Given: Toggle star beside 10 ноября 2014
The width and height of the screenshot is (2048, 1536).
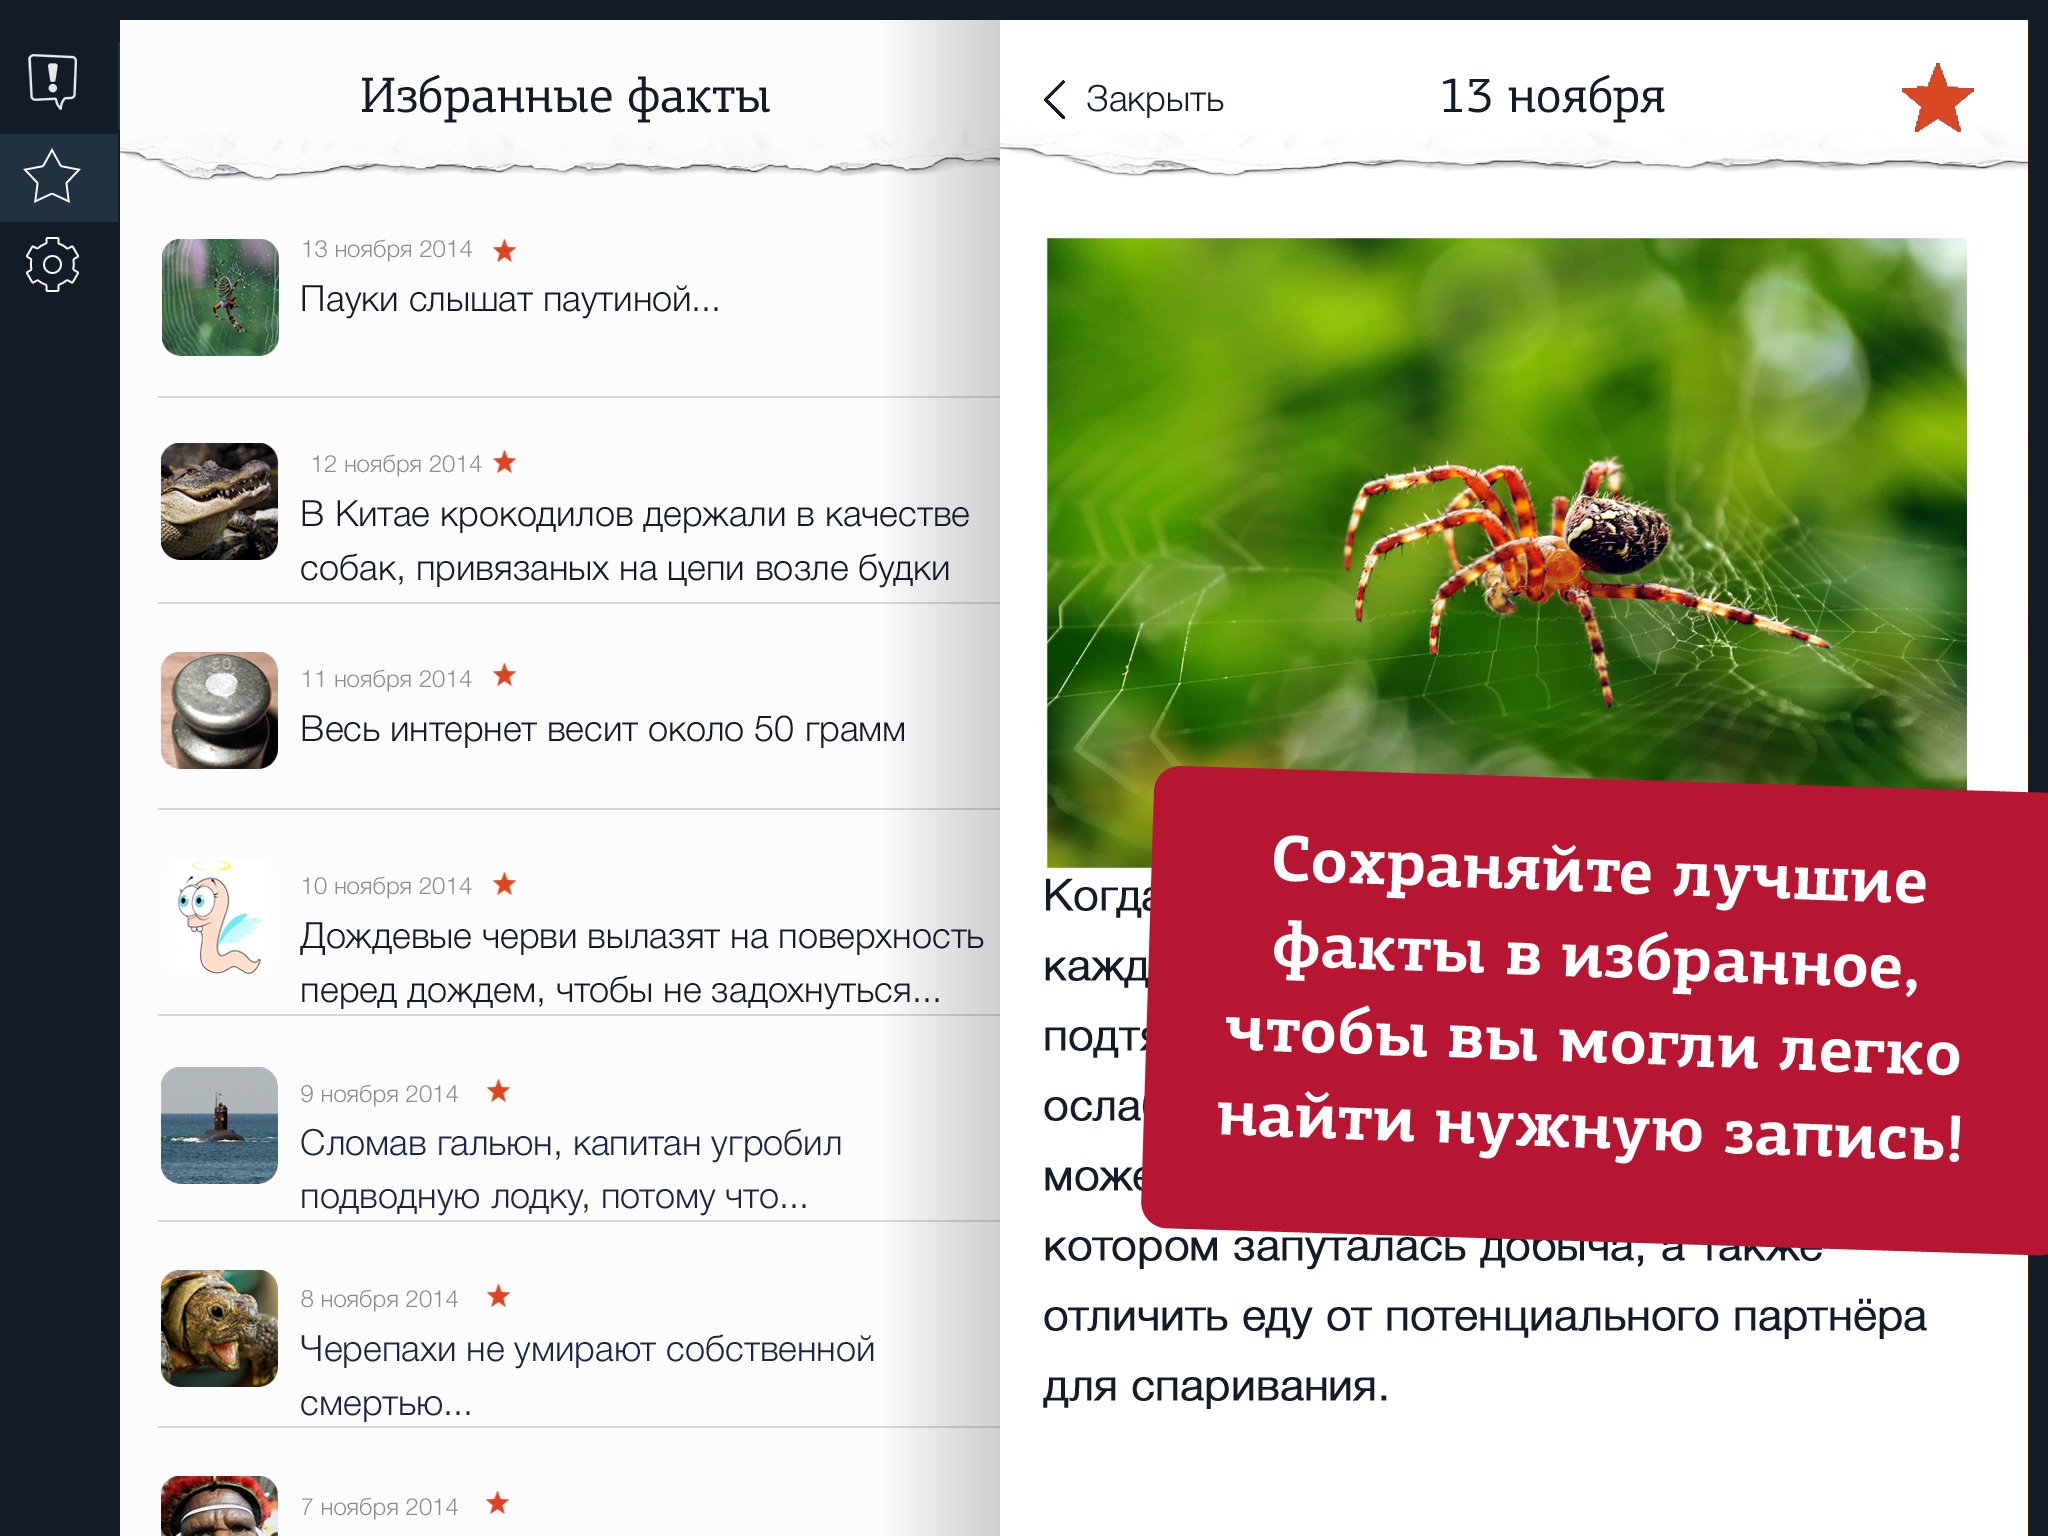Looking at the screenshot, I should (505, 884).
